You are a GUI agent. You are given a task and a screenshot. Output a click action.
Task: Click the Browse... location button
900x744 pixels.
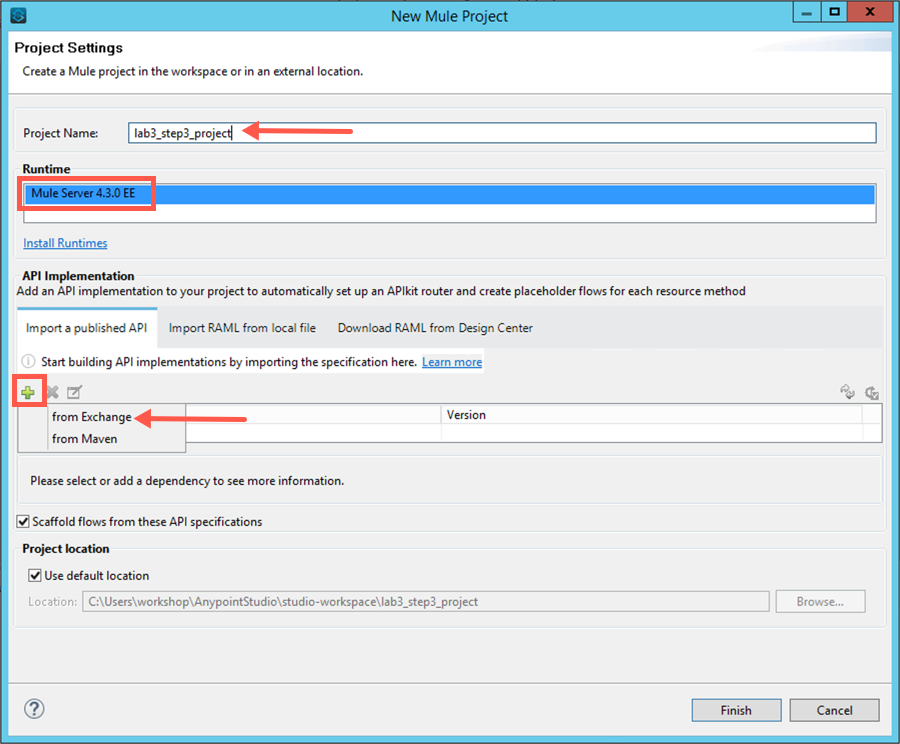point(820,602)
